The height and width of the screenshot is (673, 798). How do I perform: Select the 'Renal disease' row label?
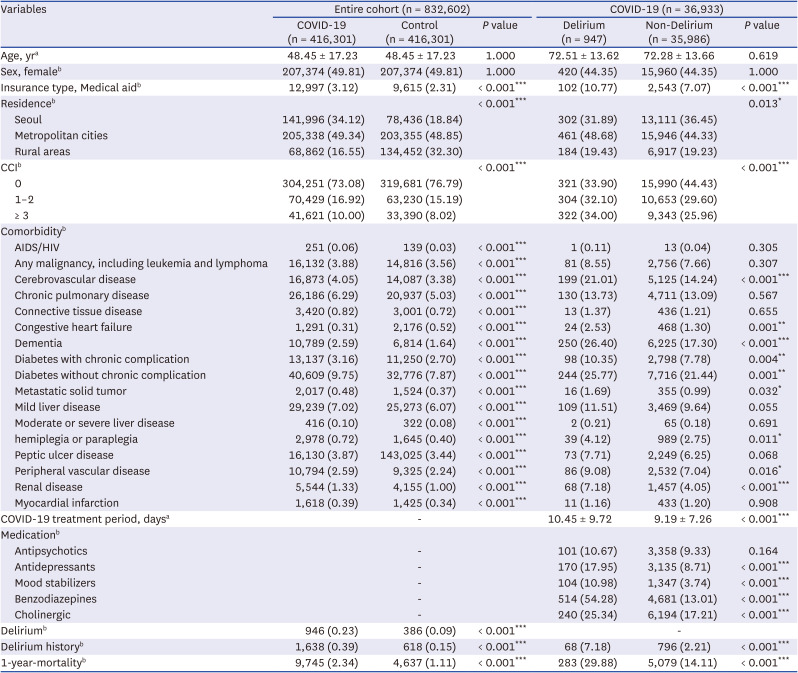[x=48, y=487]
